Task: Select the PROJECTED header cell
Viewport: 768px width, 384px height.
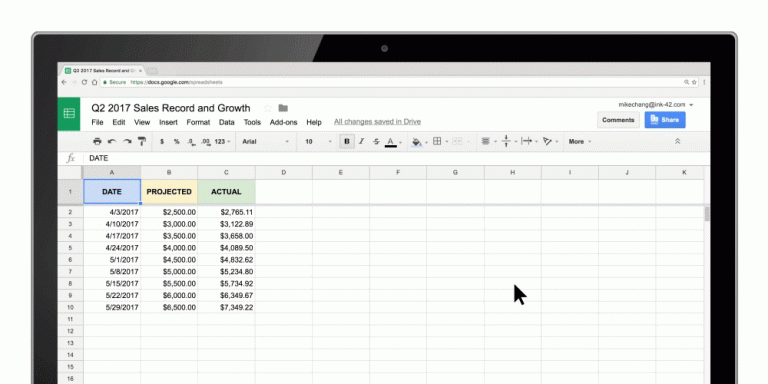Action: [x=169, y=192]
